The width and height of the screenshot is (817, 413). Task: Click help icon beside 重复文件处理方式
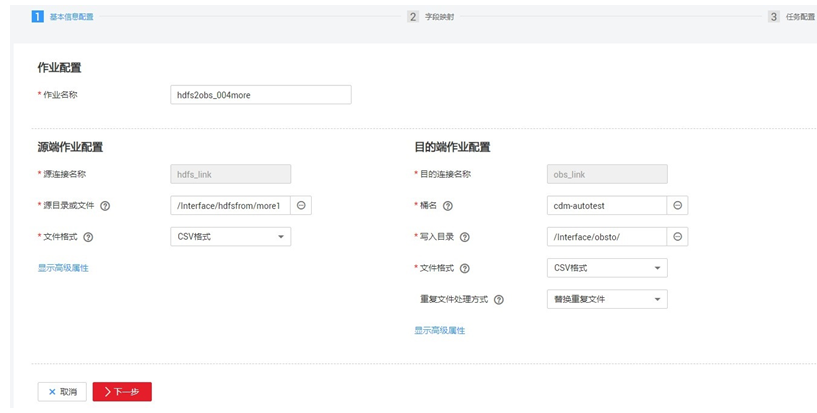498,299
